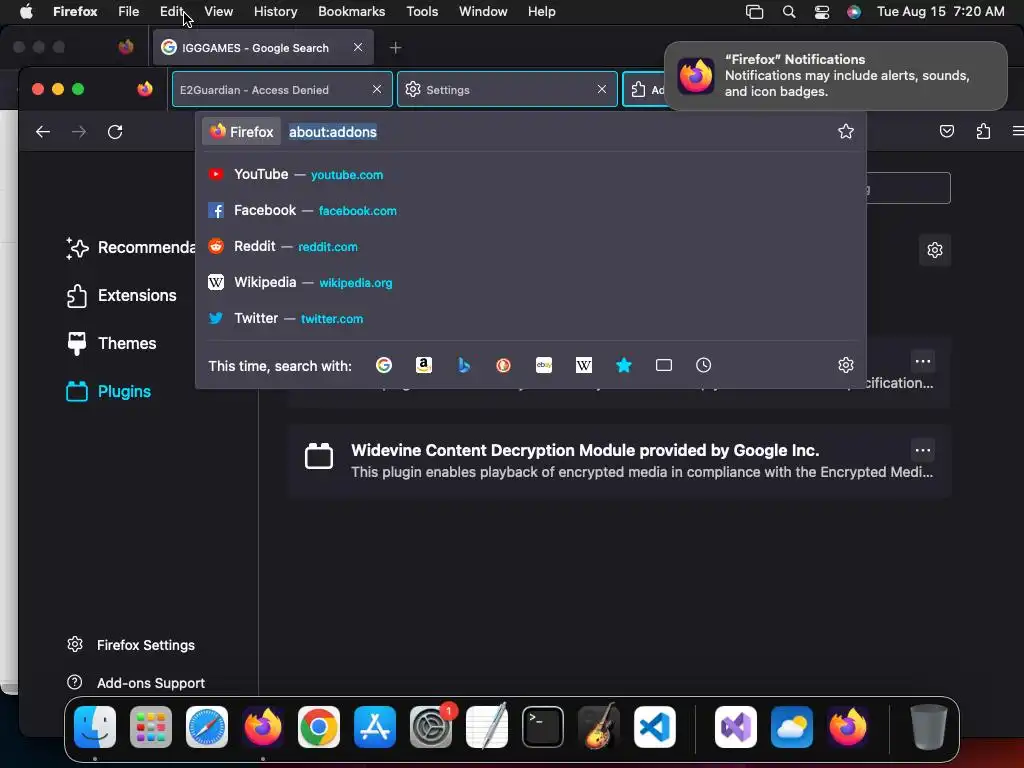This screenshot has height=768, width=1024.
Task: Open Terminal from the dock
Action: point(543,727)
